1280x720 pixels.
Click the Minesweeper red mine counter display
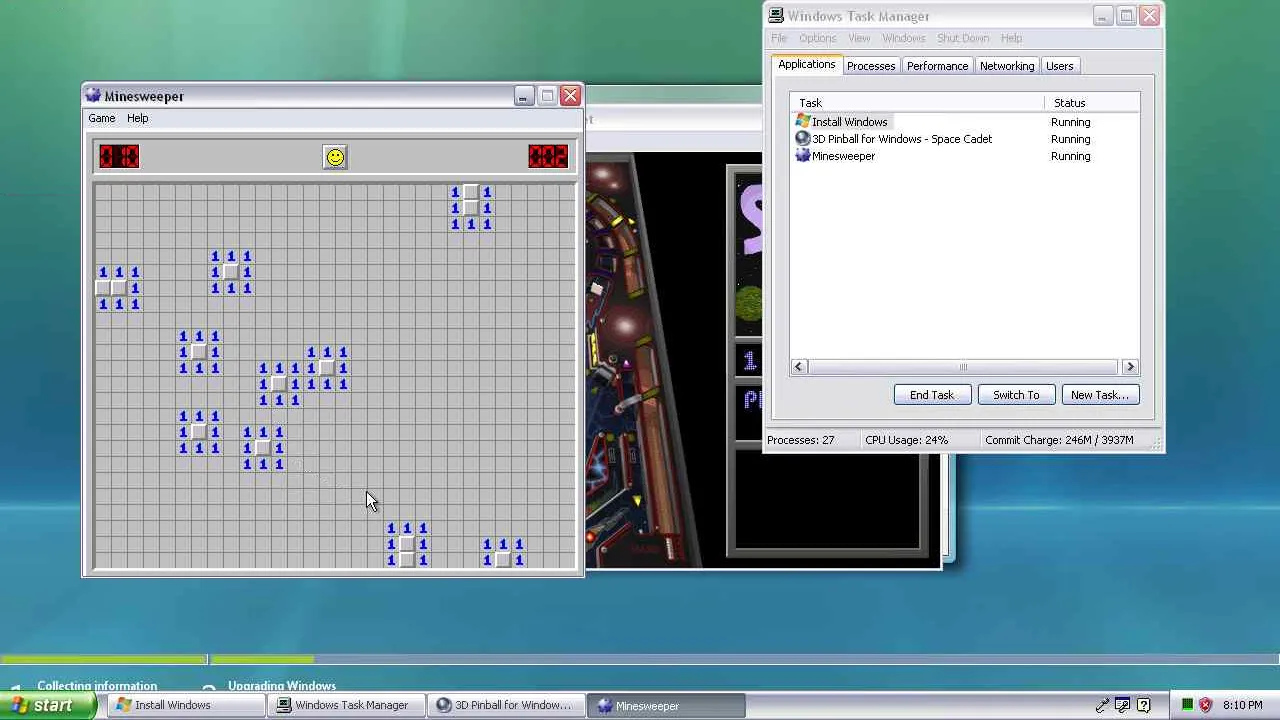point(119,157)
